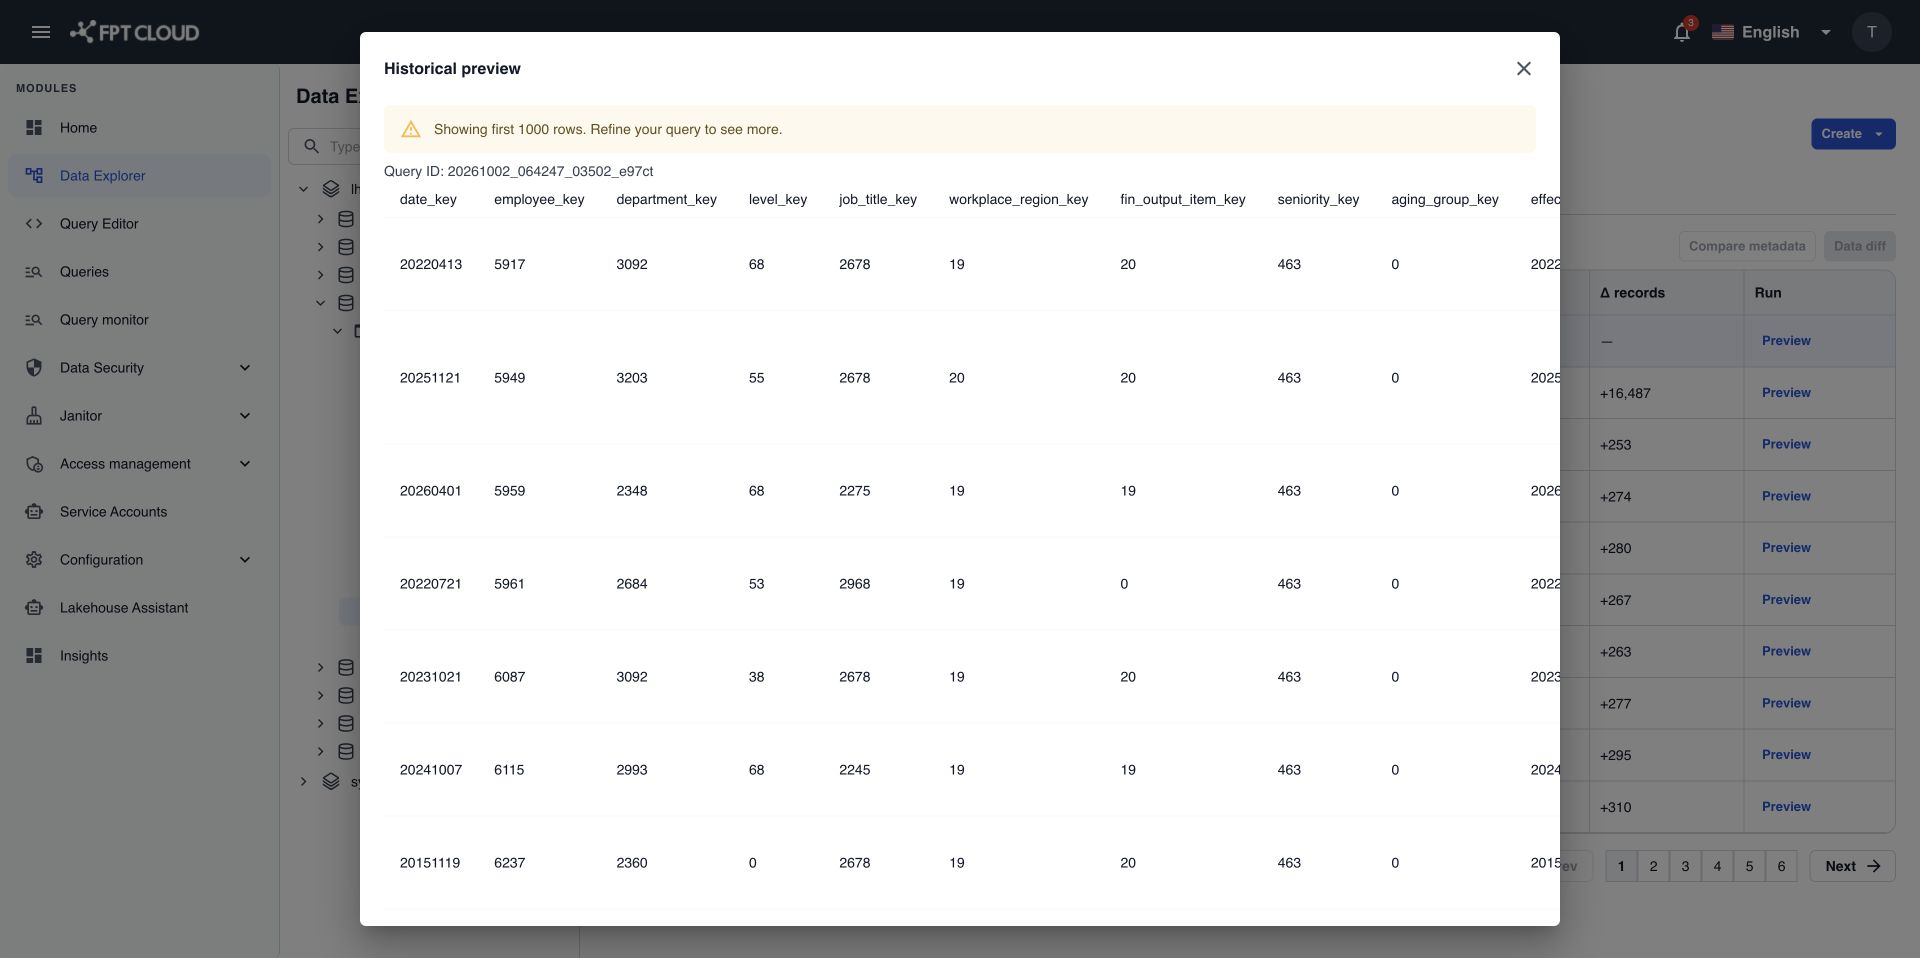Open the English language dropdown
Screen dimensions: 1920x958
(x=1771, y=32)
